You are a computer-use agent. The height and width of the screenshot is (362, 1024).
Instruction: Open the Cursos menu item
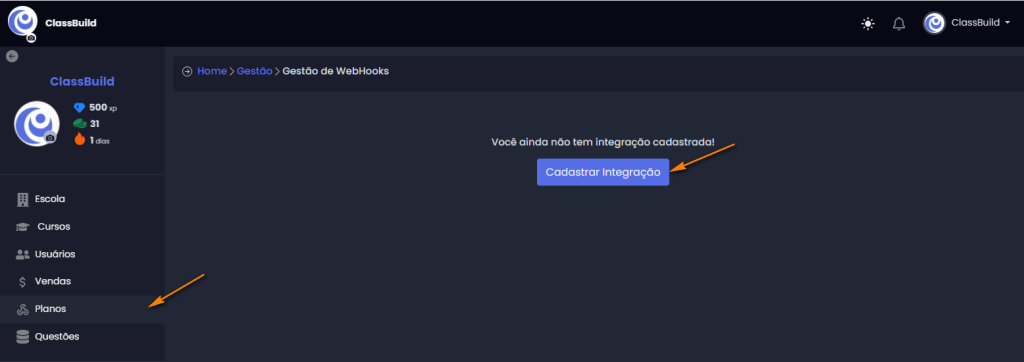[82, 227]
